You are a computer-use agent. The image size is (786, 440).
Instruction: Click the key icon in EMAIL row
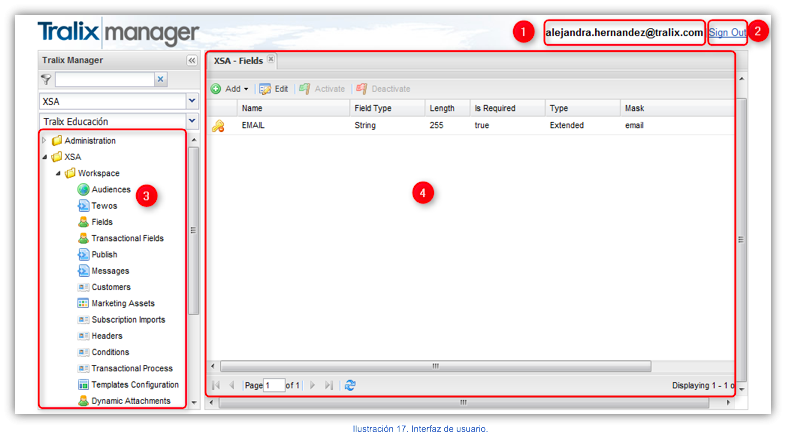tap(218, 126)
